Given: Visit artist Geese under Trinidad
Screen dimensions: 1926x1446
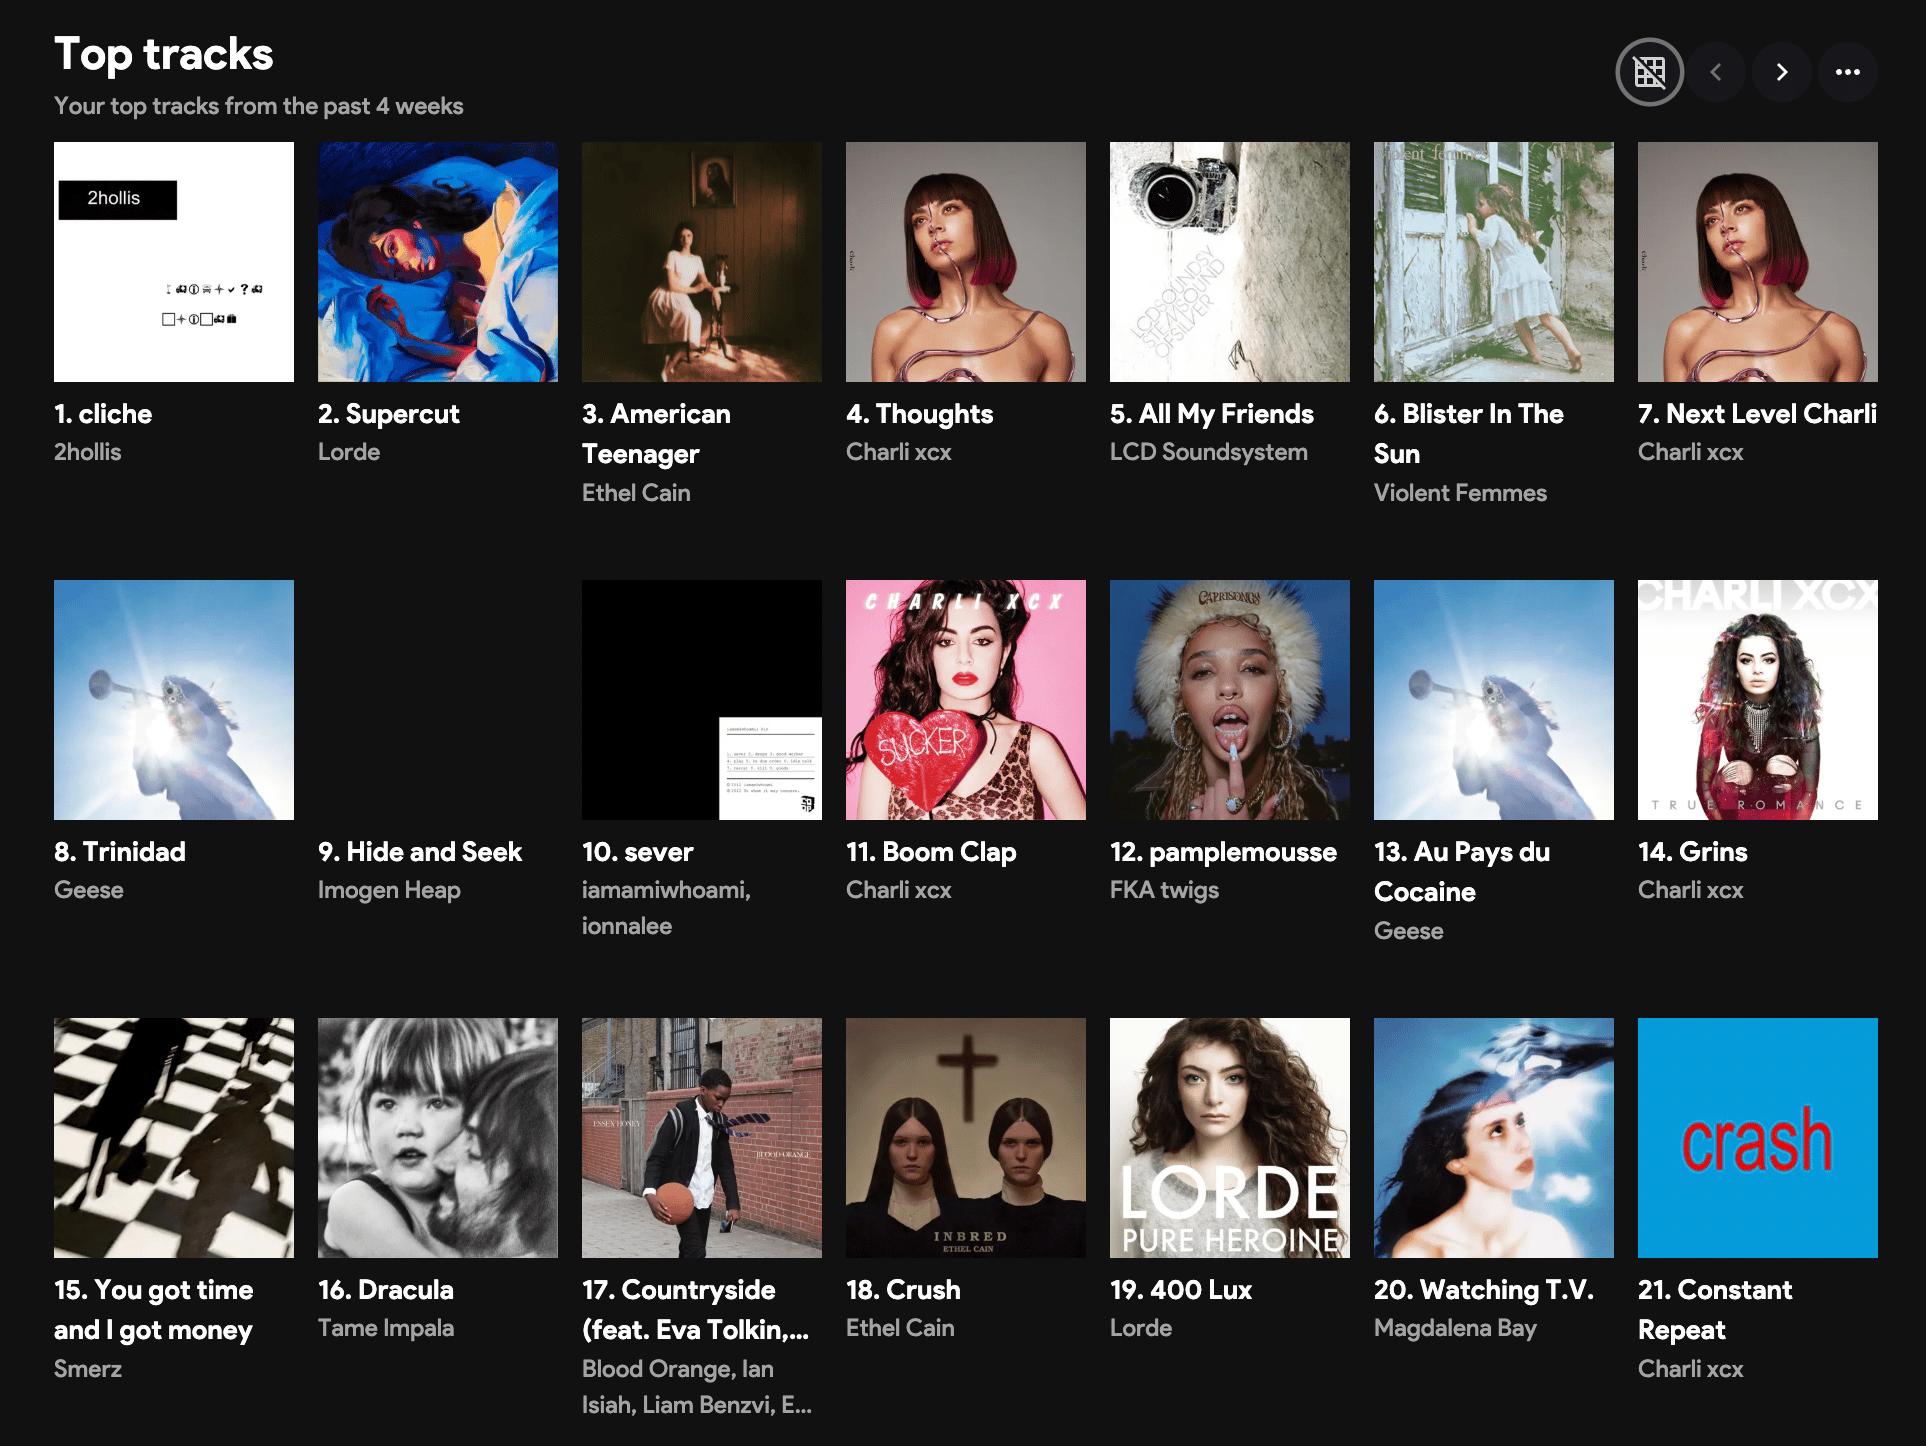Looking at the screenshot, I should pyautogui.click(x=89, y=890).
